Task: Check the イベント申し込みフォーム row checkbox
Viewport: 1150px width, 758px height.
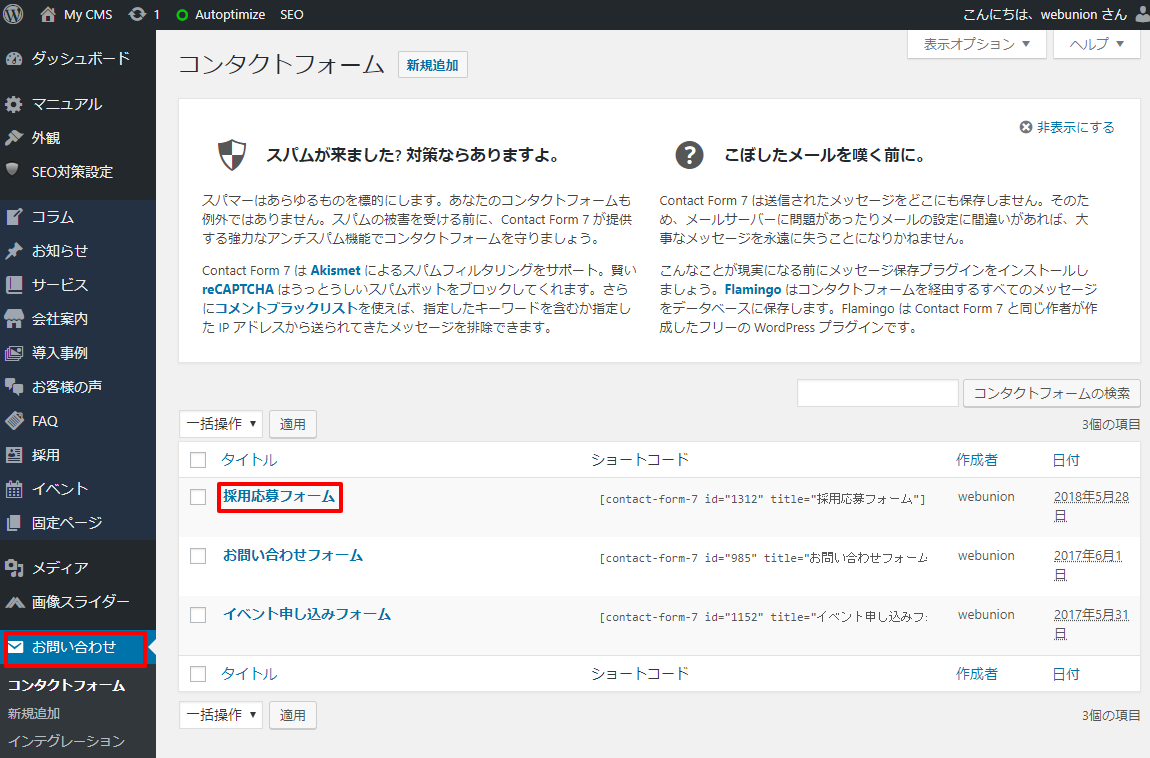Action: click(198, 614)
